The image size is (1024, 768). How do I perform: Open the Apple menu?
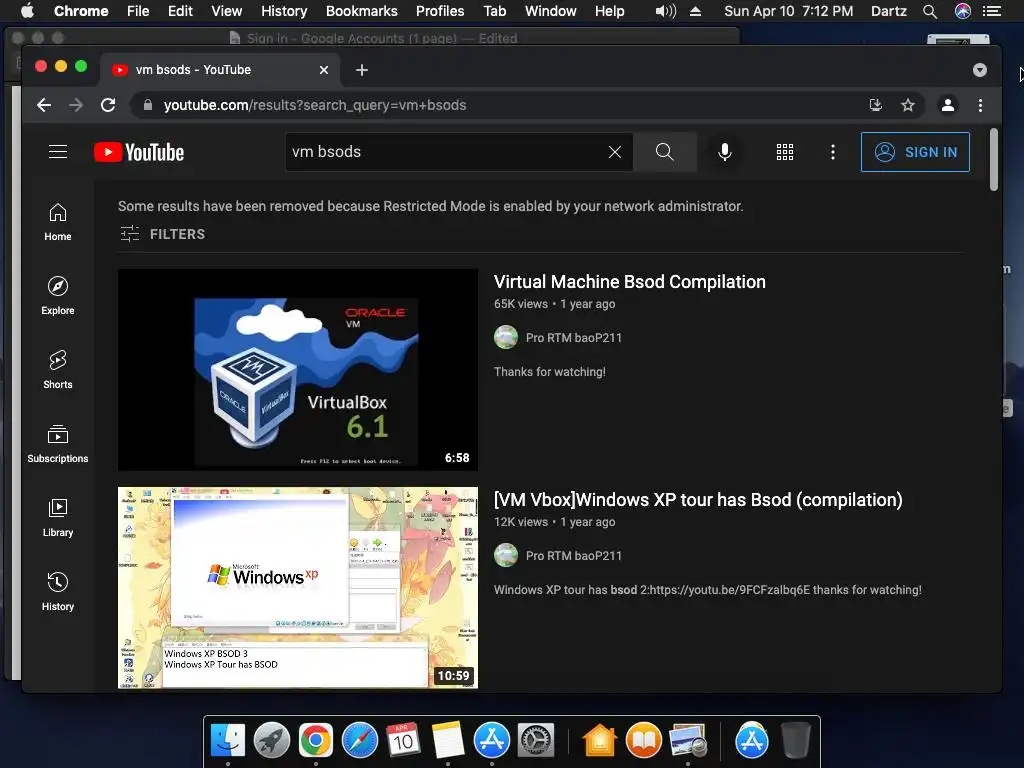point(27,10)
